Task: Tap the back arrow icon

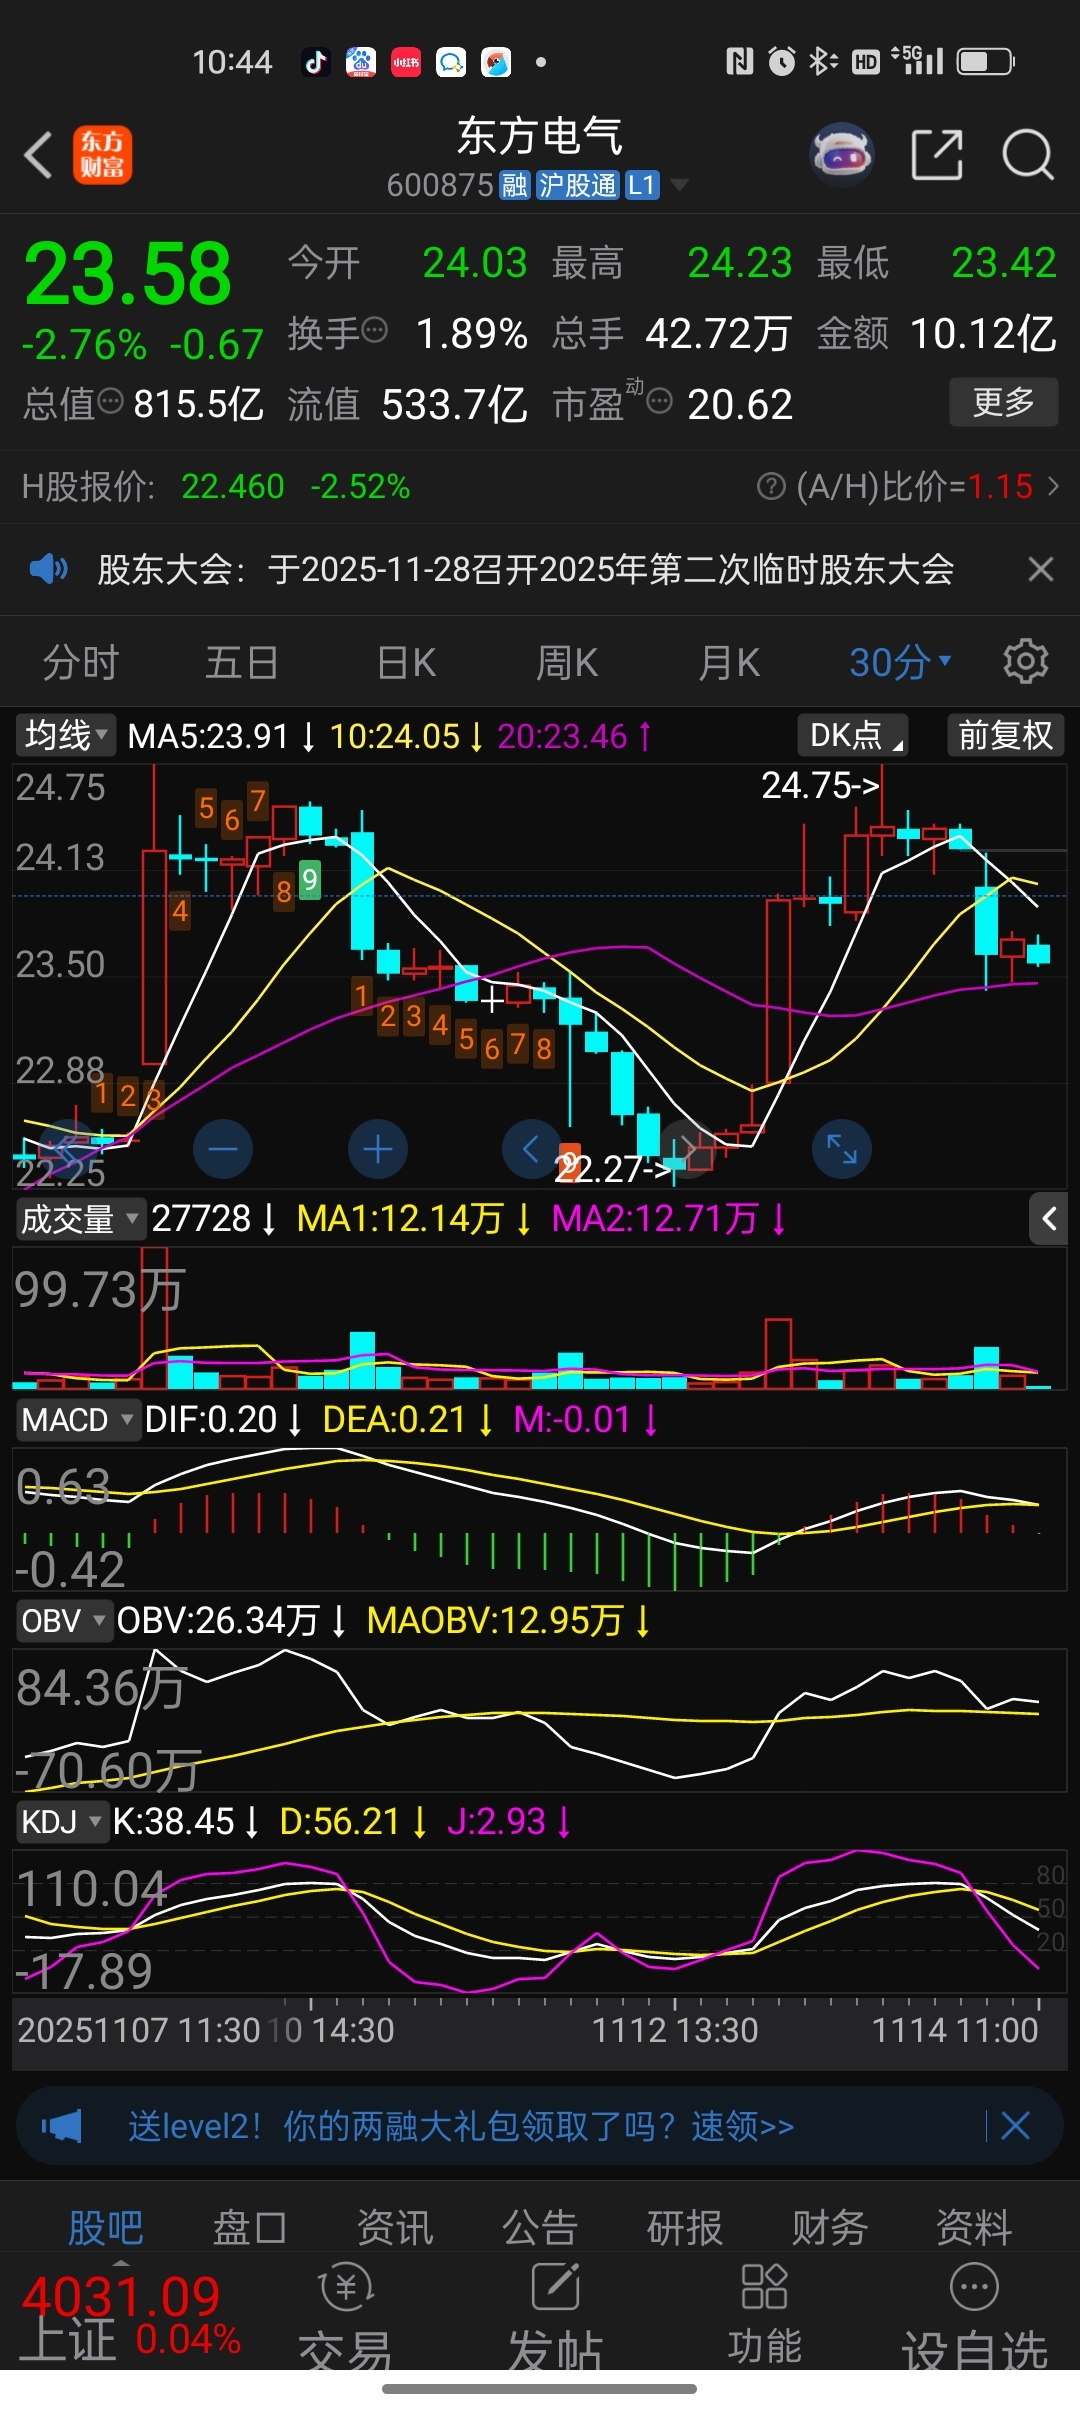Action: point(38,155)
